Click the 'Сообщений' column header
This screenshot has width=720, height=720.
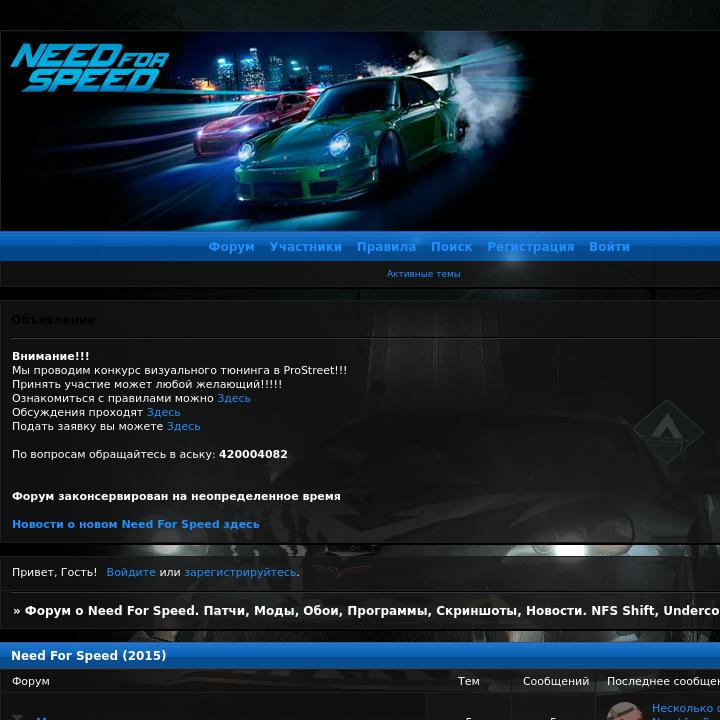point(556,681)
